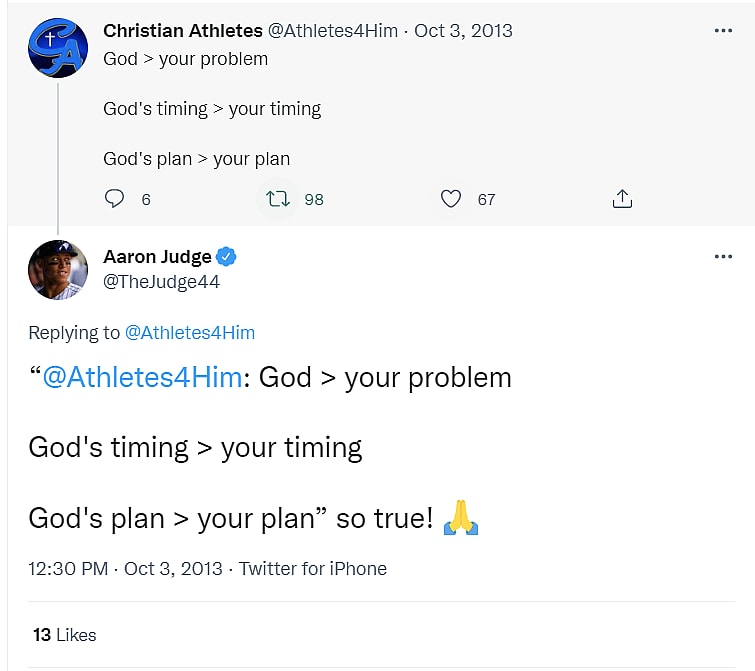This screenshot has height=671, width=755.
Task: Share the Christian Athletes tweet
Action: click(x=622, y=199)
